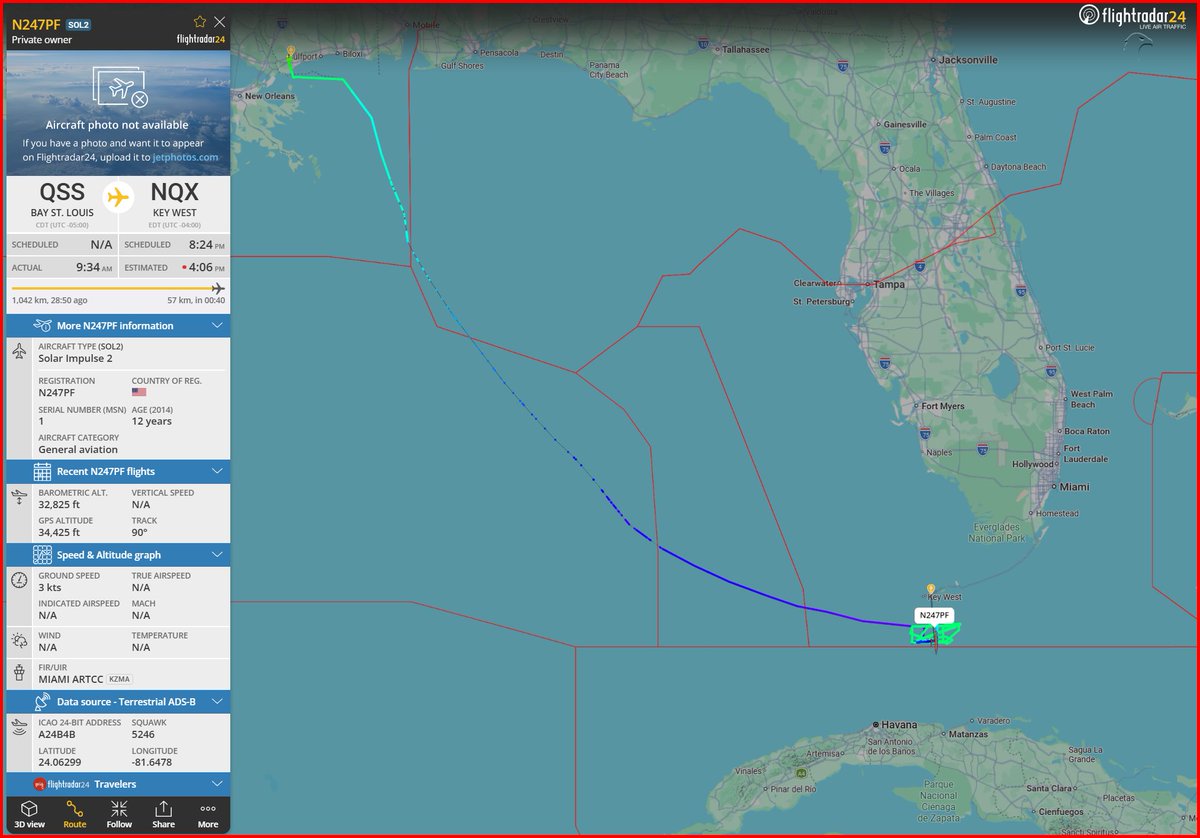The width and height of the screenshot is (1200, 838).
Task: Select NQX arrival airport code
Action: [x=175, y=193]
